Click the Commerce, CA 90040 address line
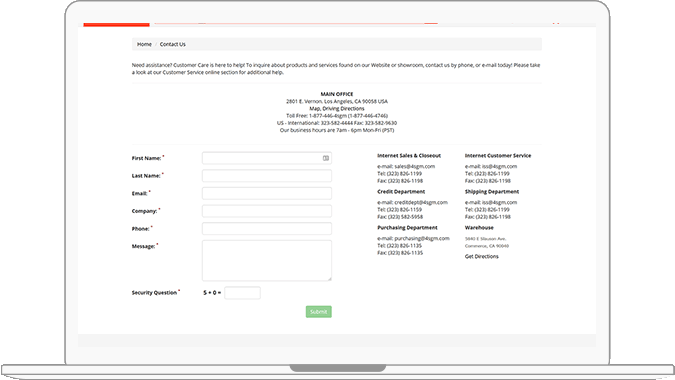 [487, 246]
